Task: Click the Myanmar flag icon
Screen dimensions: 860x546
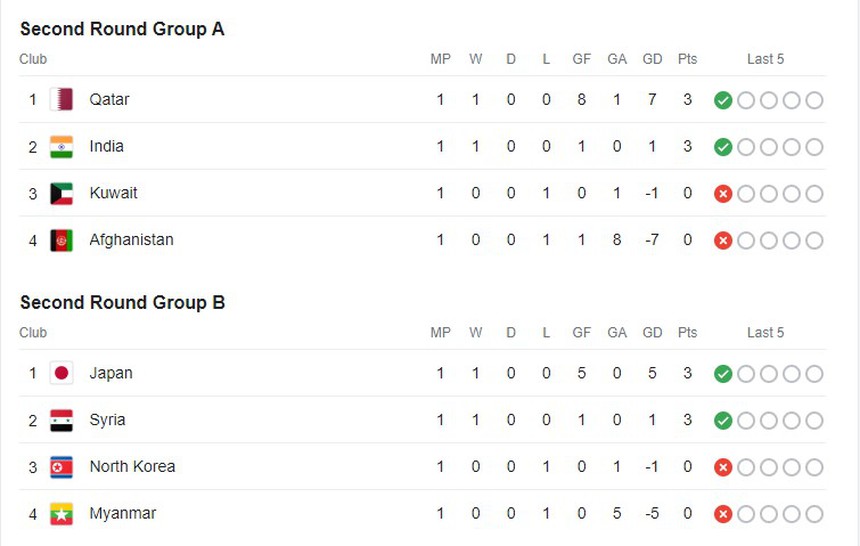Action: coord(62,514)
